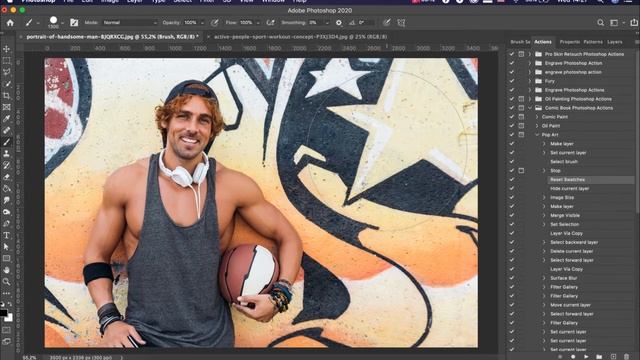Image resolution: width=640 pixels, height=360 pixels.
Task: Select the Dodge tool
Action: (7, 212)
